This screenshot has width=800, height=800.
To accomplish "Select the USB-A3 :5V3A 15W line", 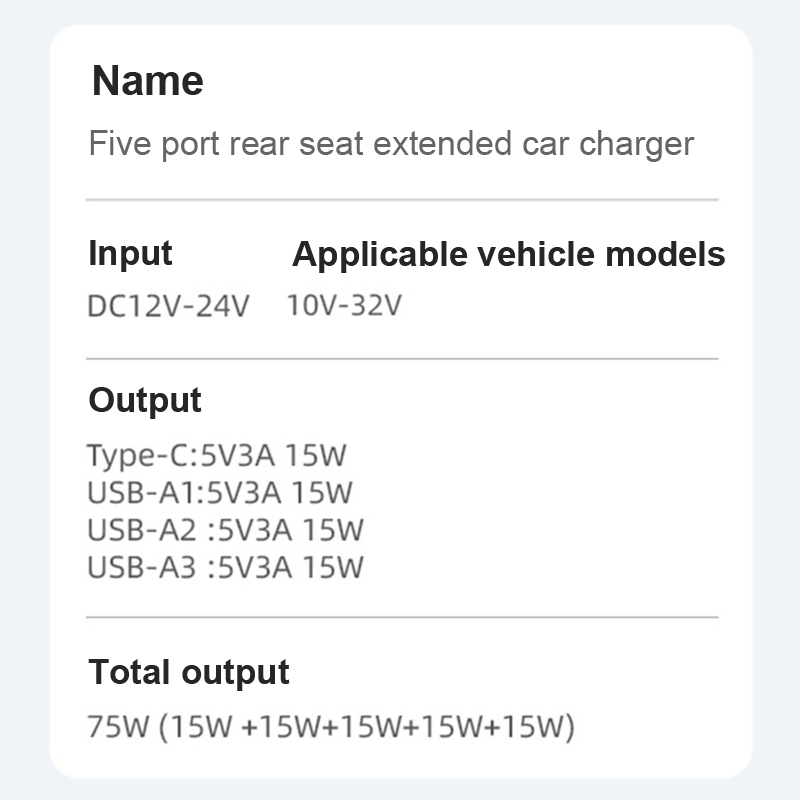I will click(225, 567).
